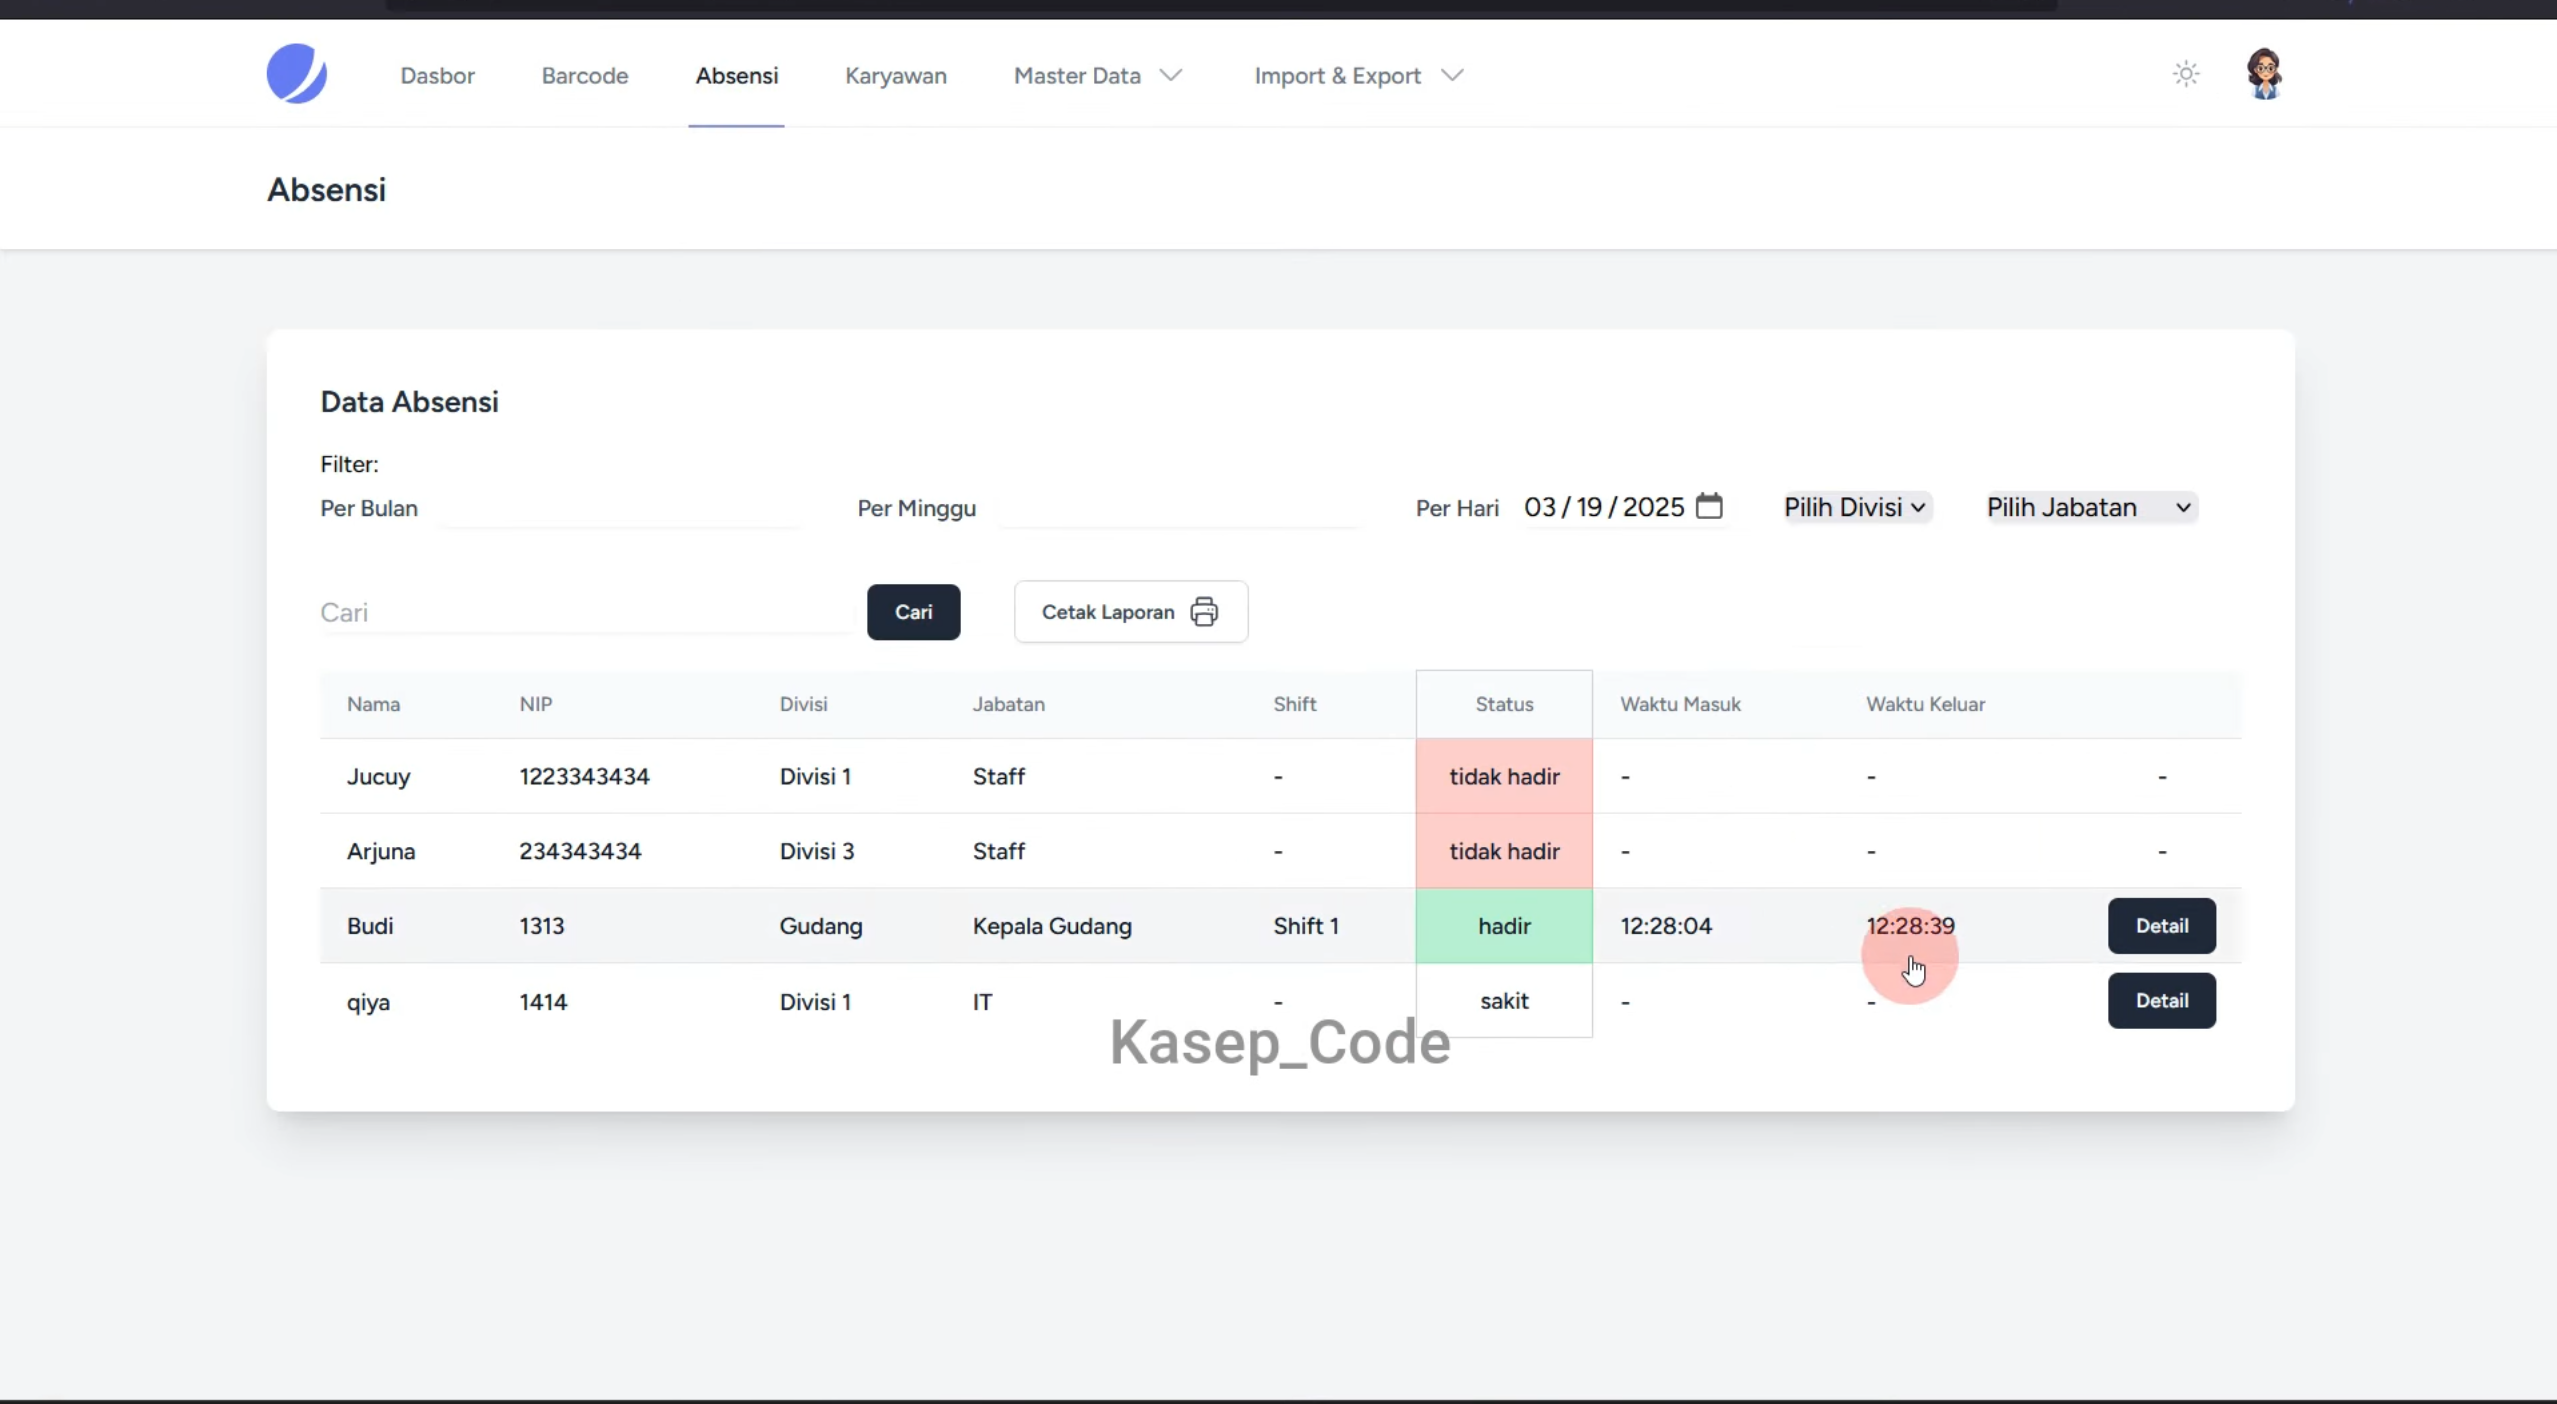
Task: Click the Status column header
Action: tap(1504, 704)
